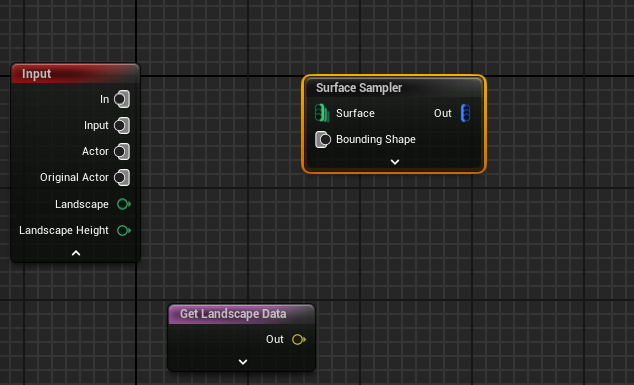Click the "Surface" pin label
Screen dimensions: 634x385
(x=355, y=113)
